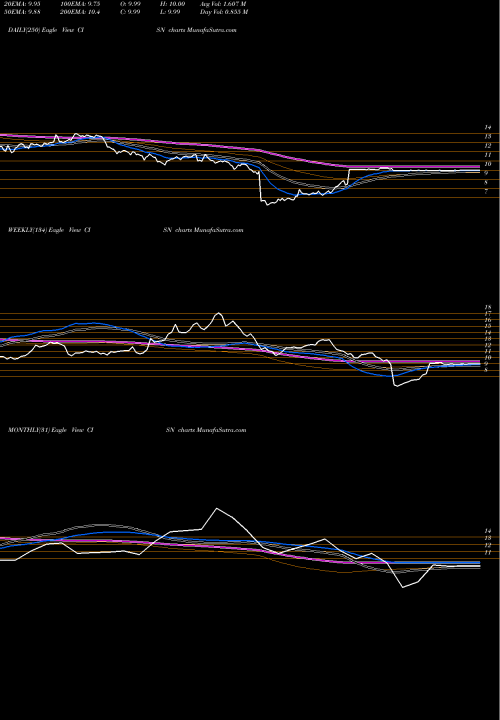Click the 7 axis label on daily chart
The height and width of the screenshot is (720, 500).
[486, 191]
